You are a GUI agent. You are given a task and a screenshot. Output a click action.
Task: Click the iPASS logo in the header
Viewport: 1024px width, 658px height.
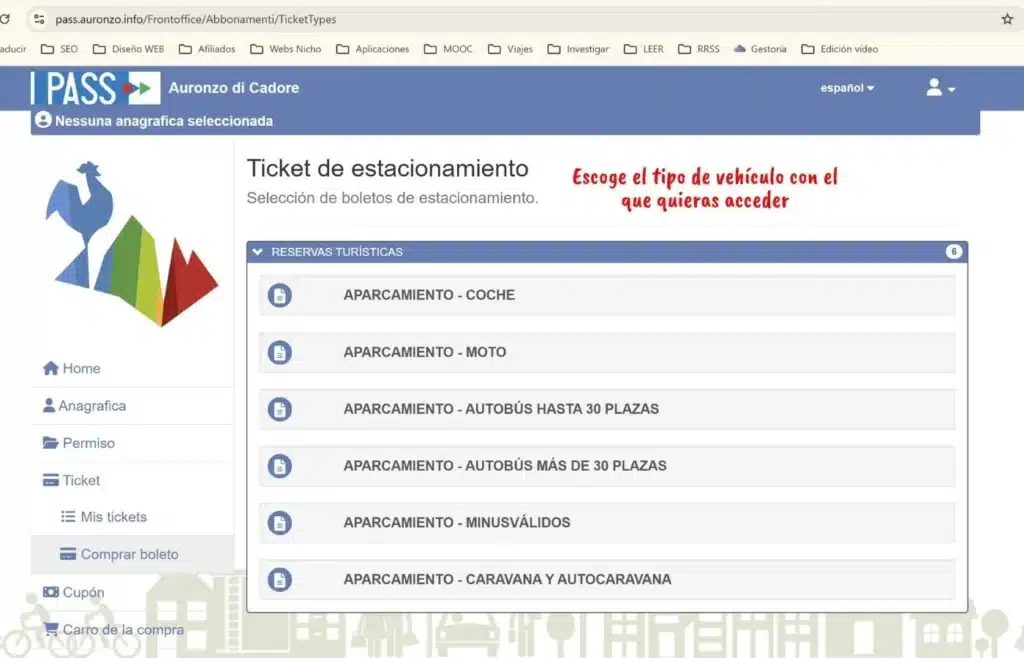click(95, 88)
